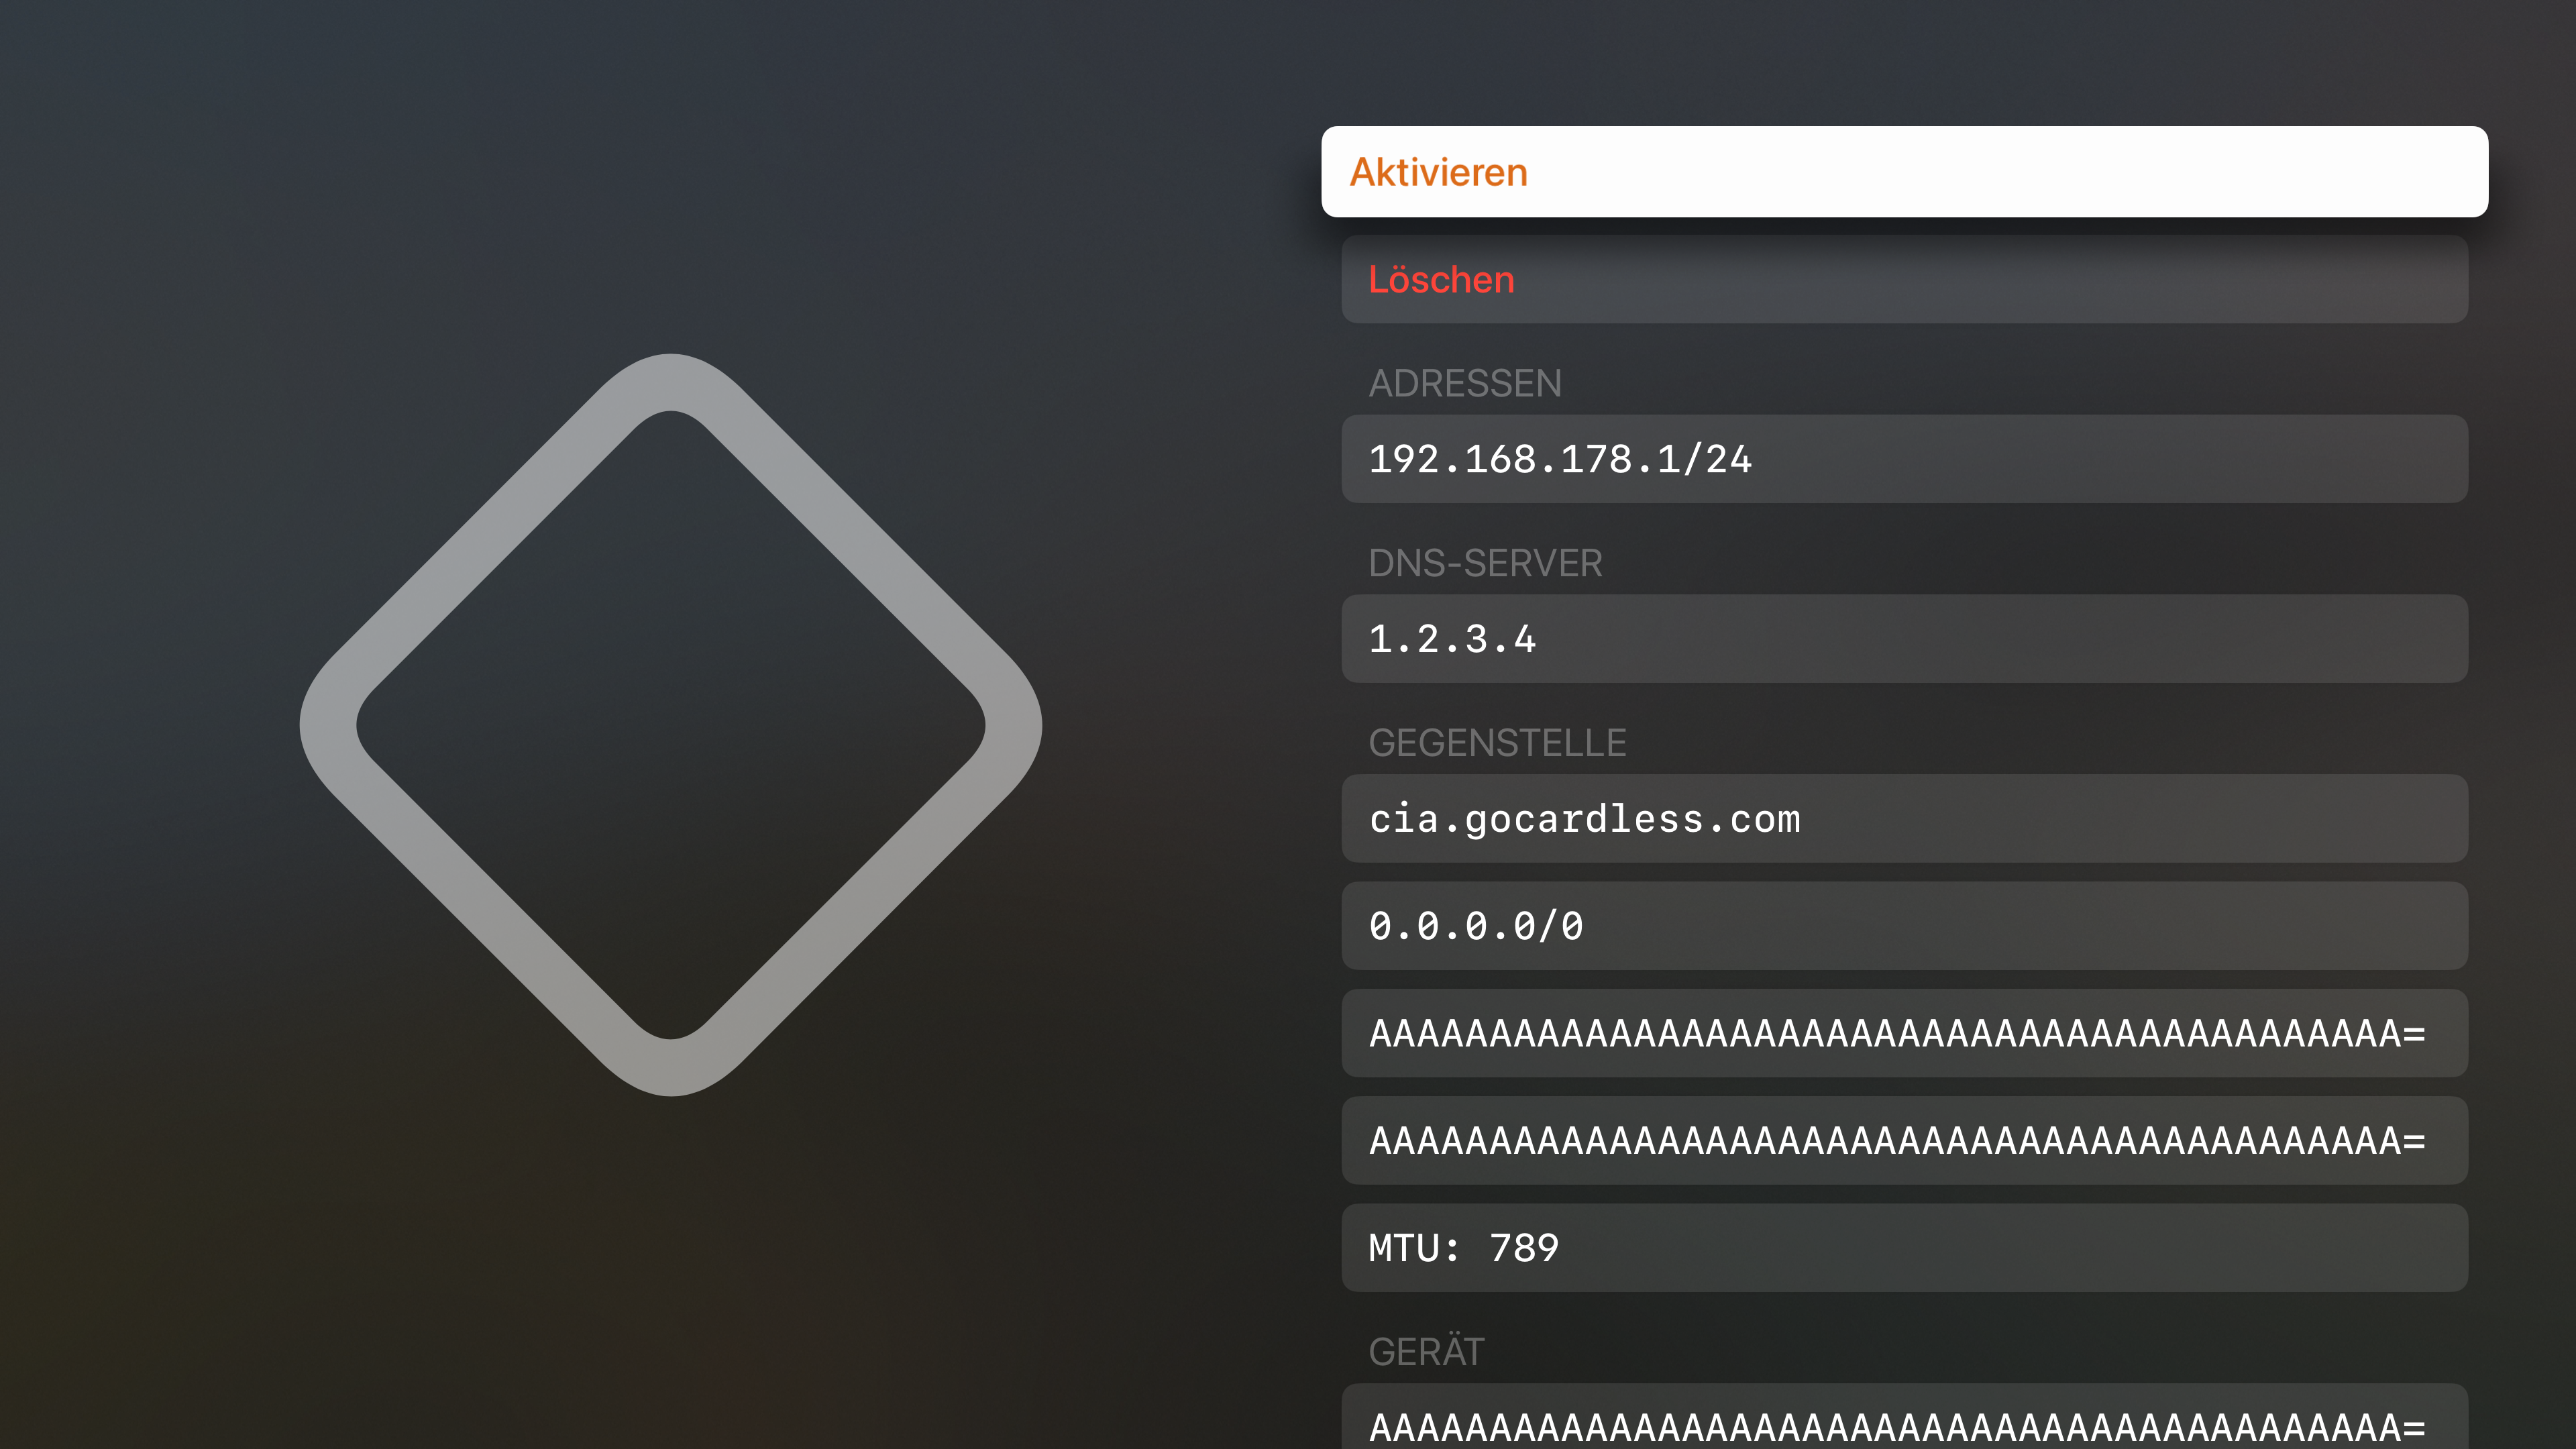Click the red Löschen text
The width and height of the screenshot is (2576, 1449).
point(1440,280)
